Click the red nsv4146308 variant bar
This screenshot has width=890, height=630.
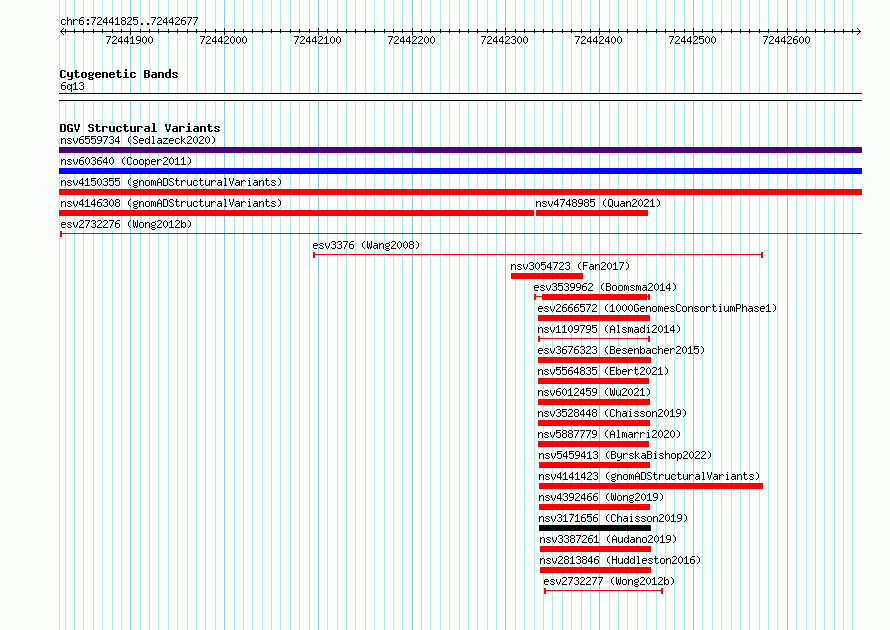coord(296,213)
